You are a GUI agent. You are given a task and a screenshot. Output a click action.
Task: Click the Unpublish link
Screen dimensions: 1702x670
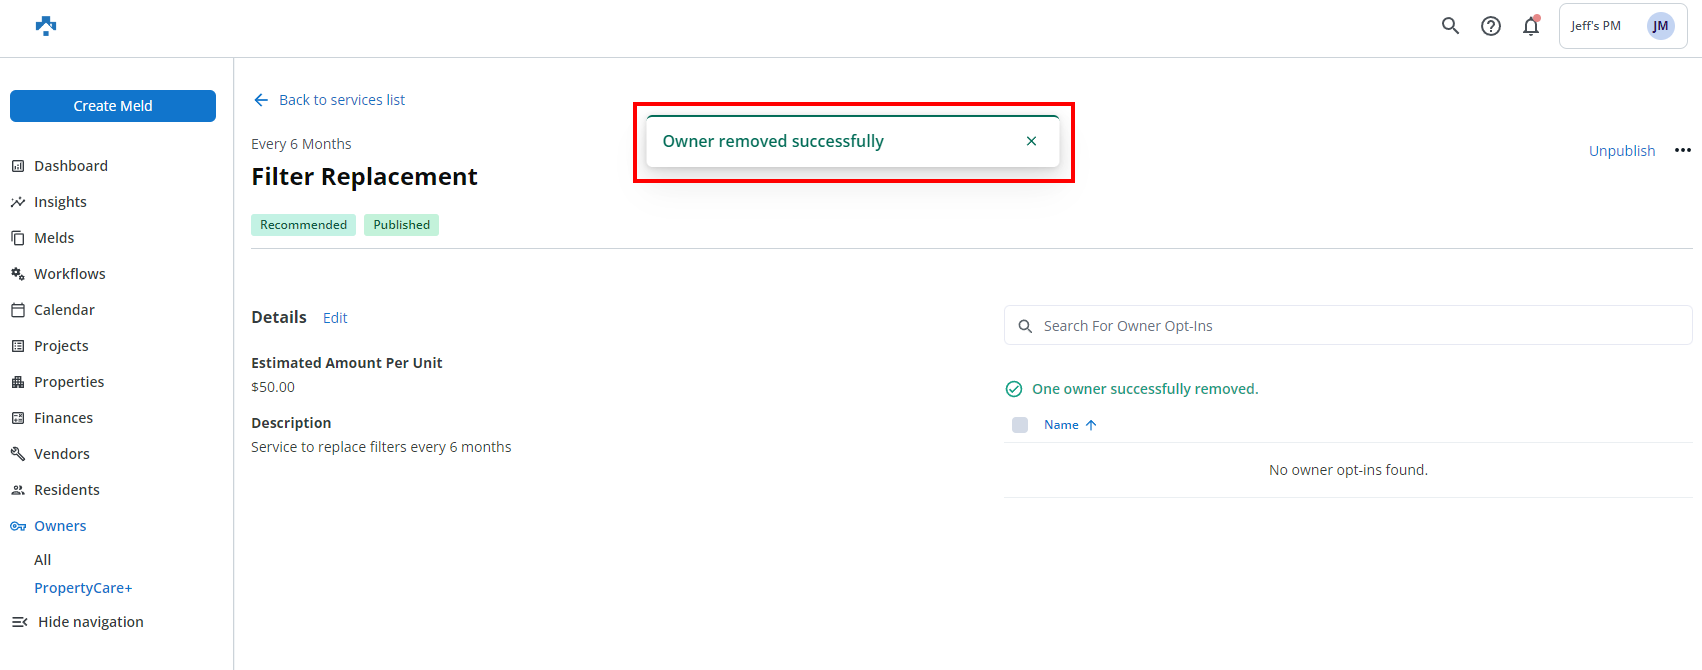click(1621, 151)
